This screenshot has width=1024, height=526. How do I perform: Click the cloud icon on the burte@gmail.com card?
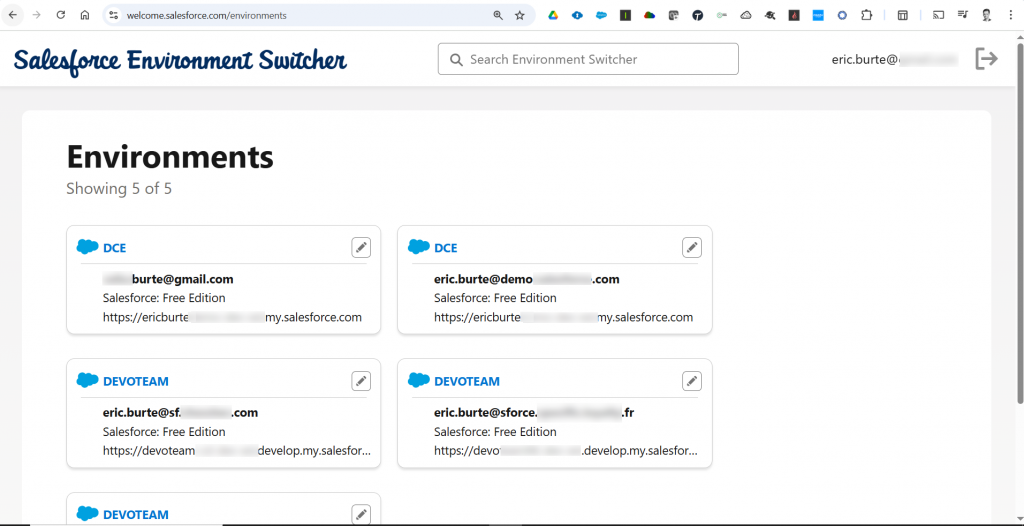88,247
